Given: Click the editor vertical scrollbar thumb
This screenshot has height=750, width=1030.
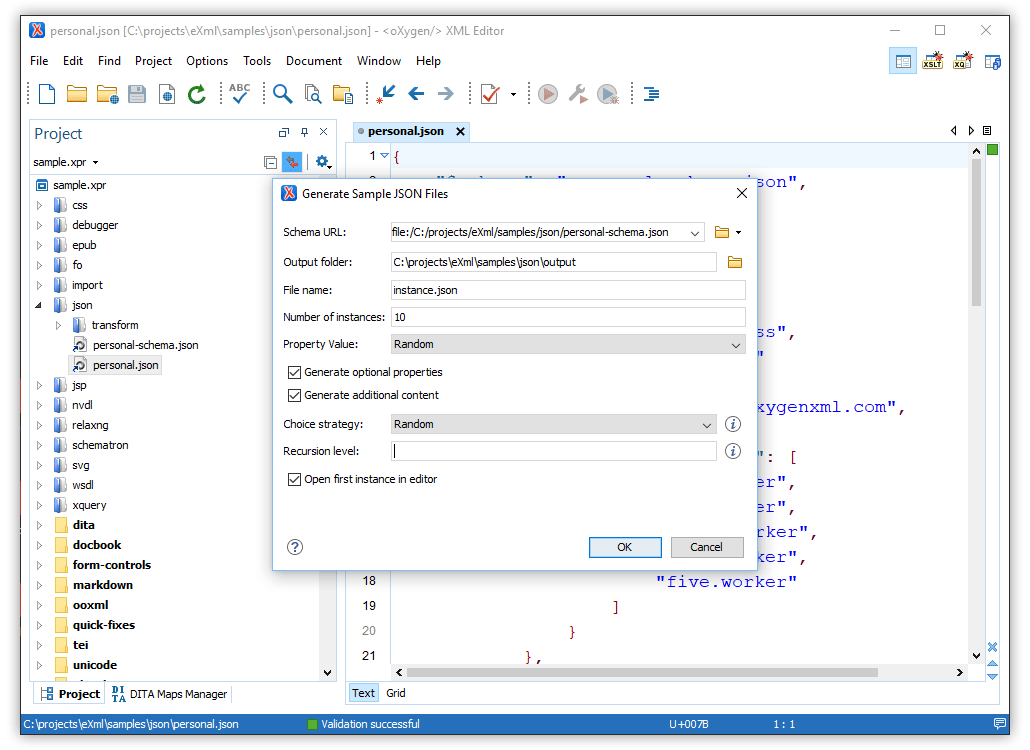Looking at the screenshot, I should (976, 232).
